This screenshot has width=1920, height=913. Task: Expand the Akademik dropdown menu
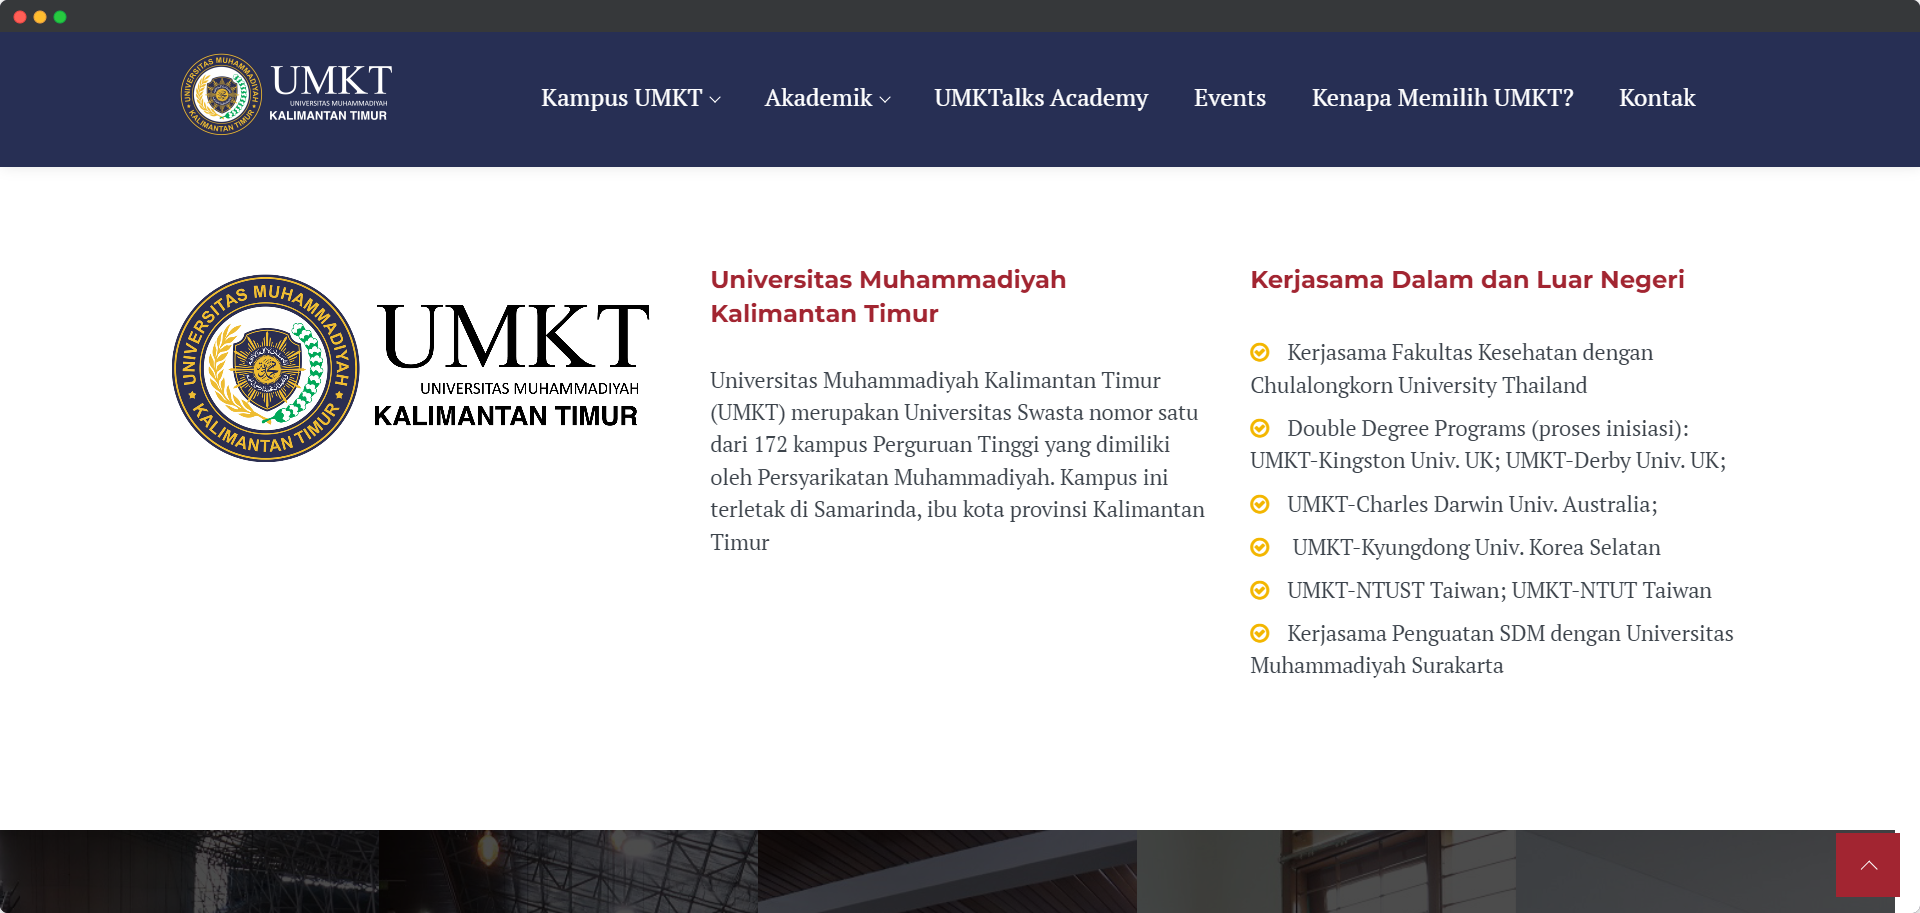(827, 98)
